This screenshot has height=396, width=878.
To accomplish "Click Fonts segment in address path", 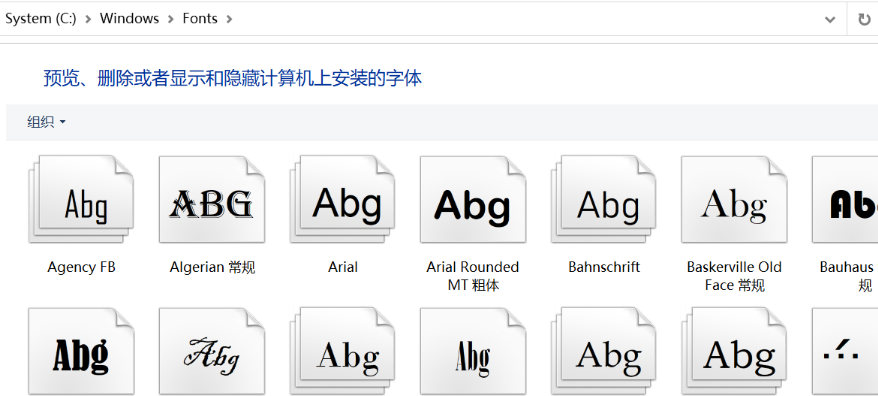I will [x=200, y=18].
